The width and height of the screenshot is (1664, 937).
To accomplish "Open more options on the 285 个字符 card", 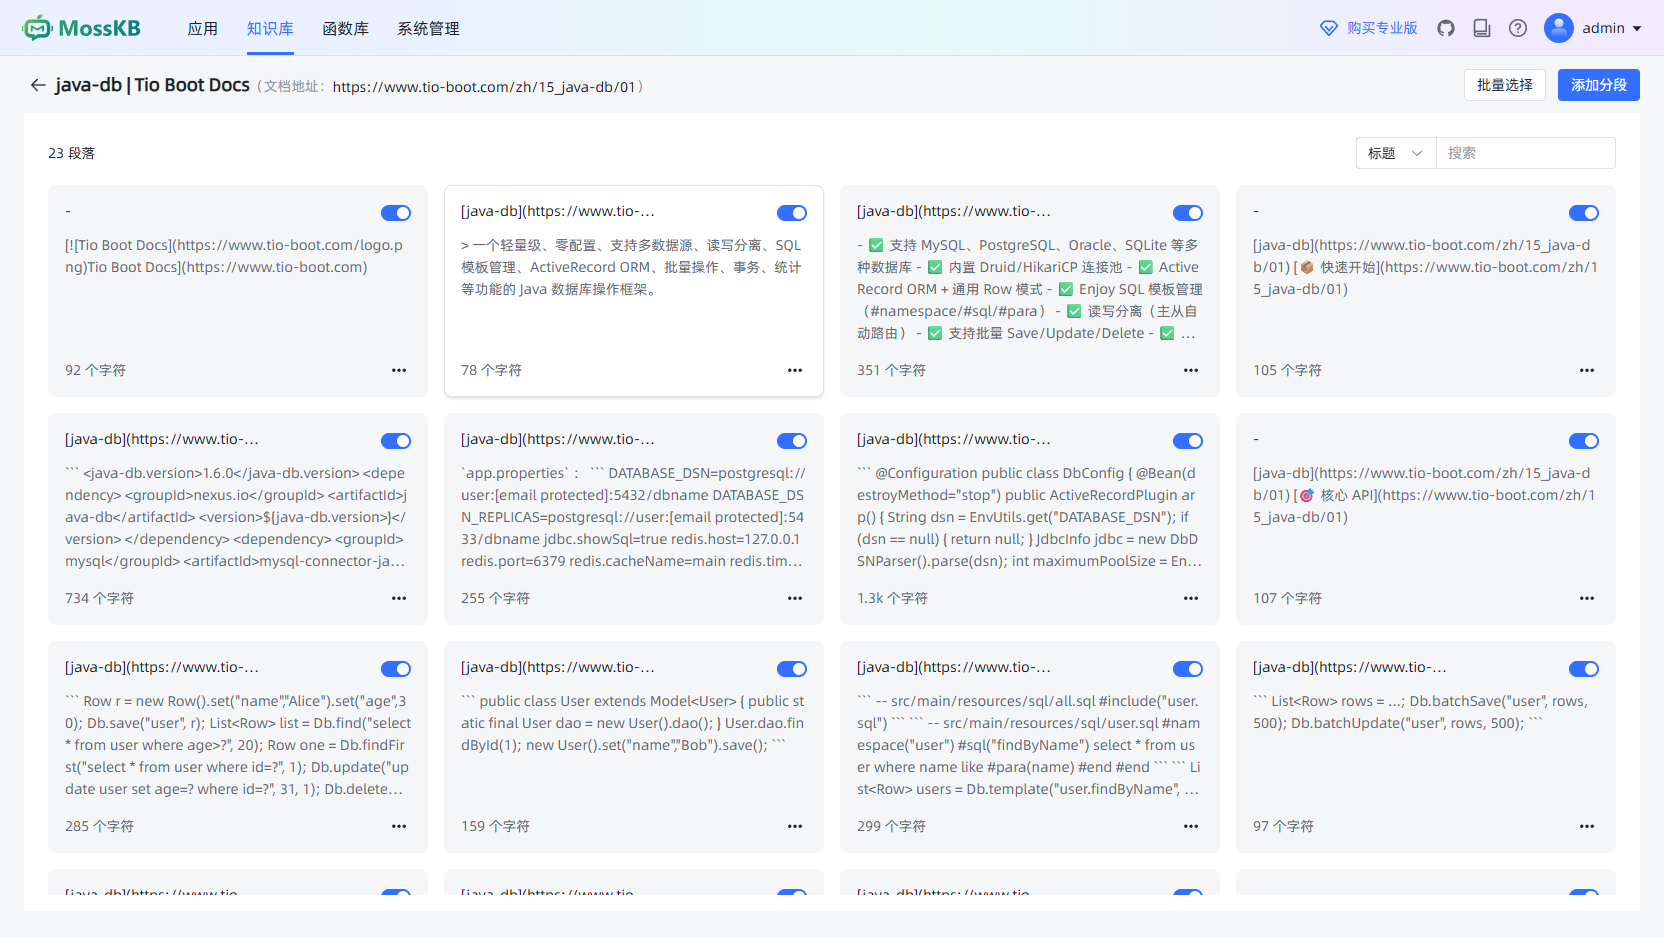I will point(399,826).
